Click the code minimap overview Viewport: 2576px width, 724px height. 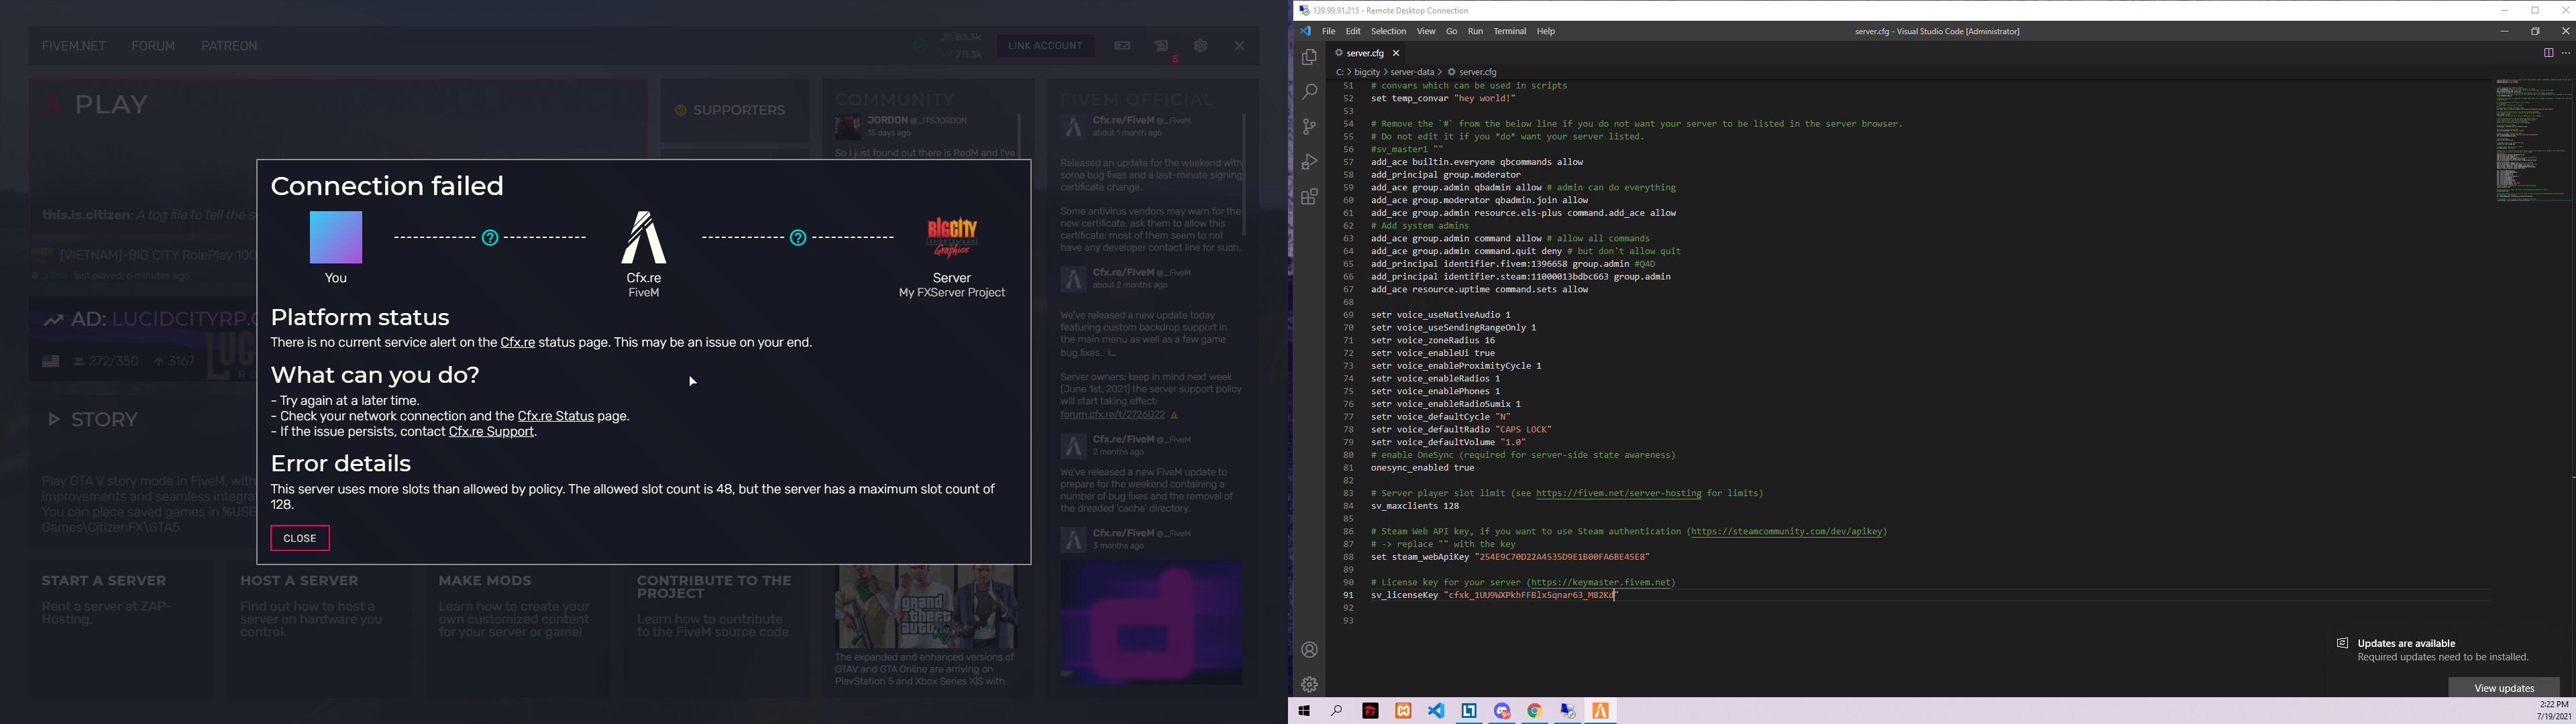click(2532, 140)
